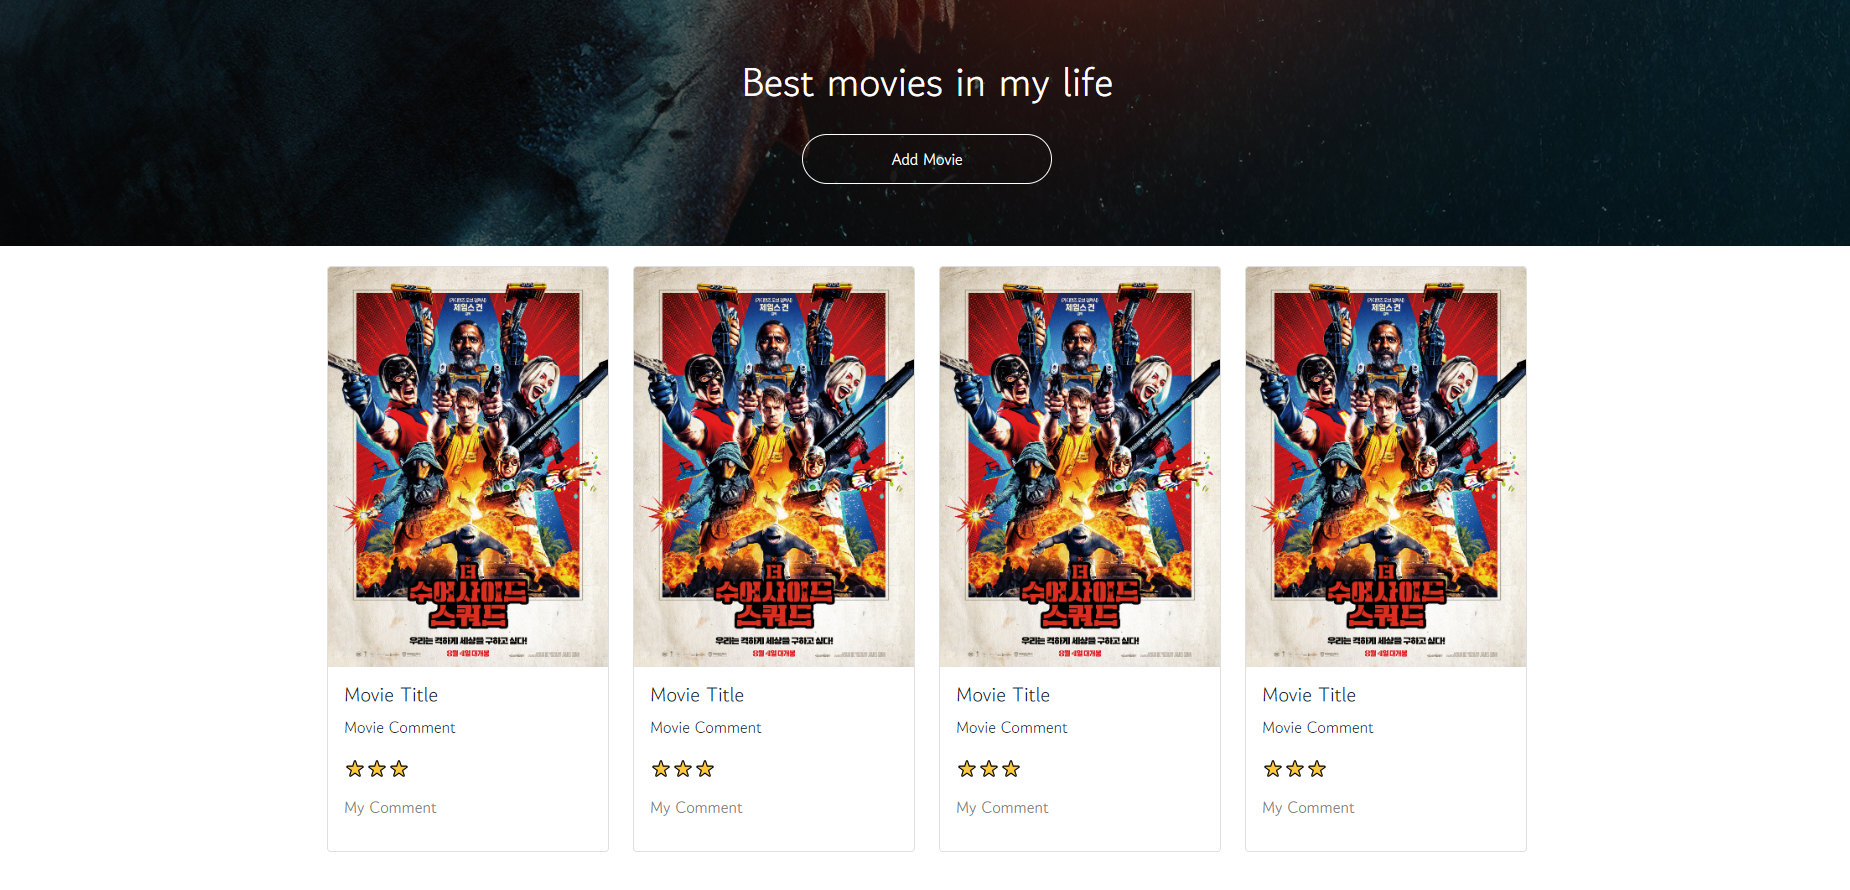
Task: Click first star in the third card
Action: coord(967,769)
